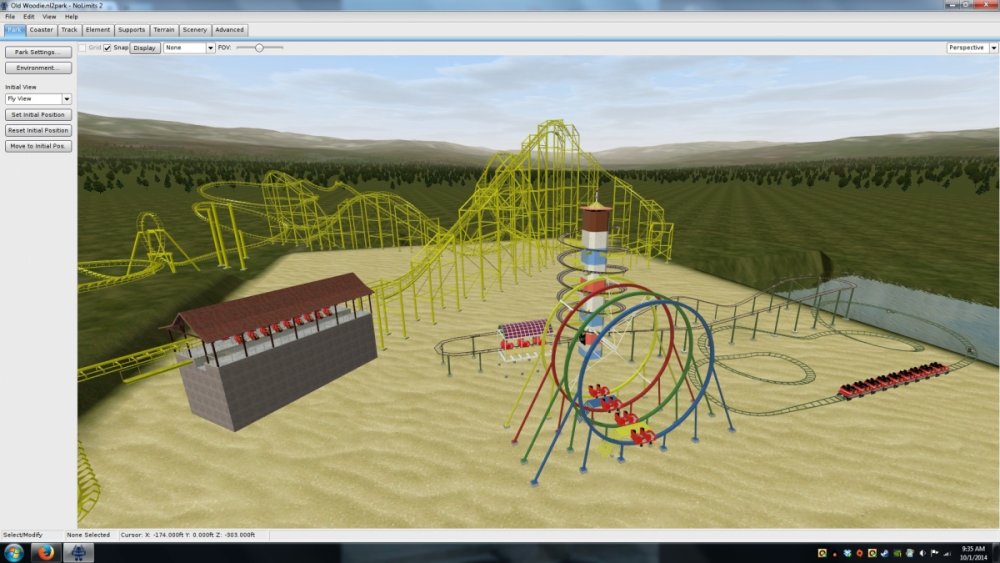Open the Action Center flag icon
1000x563 pixels.
[x=934, y=553]
